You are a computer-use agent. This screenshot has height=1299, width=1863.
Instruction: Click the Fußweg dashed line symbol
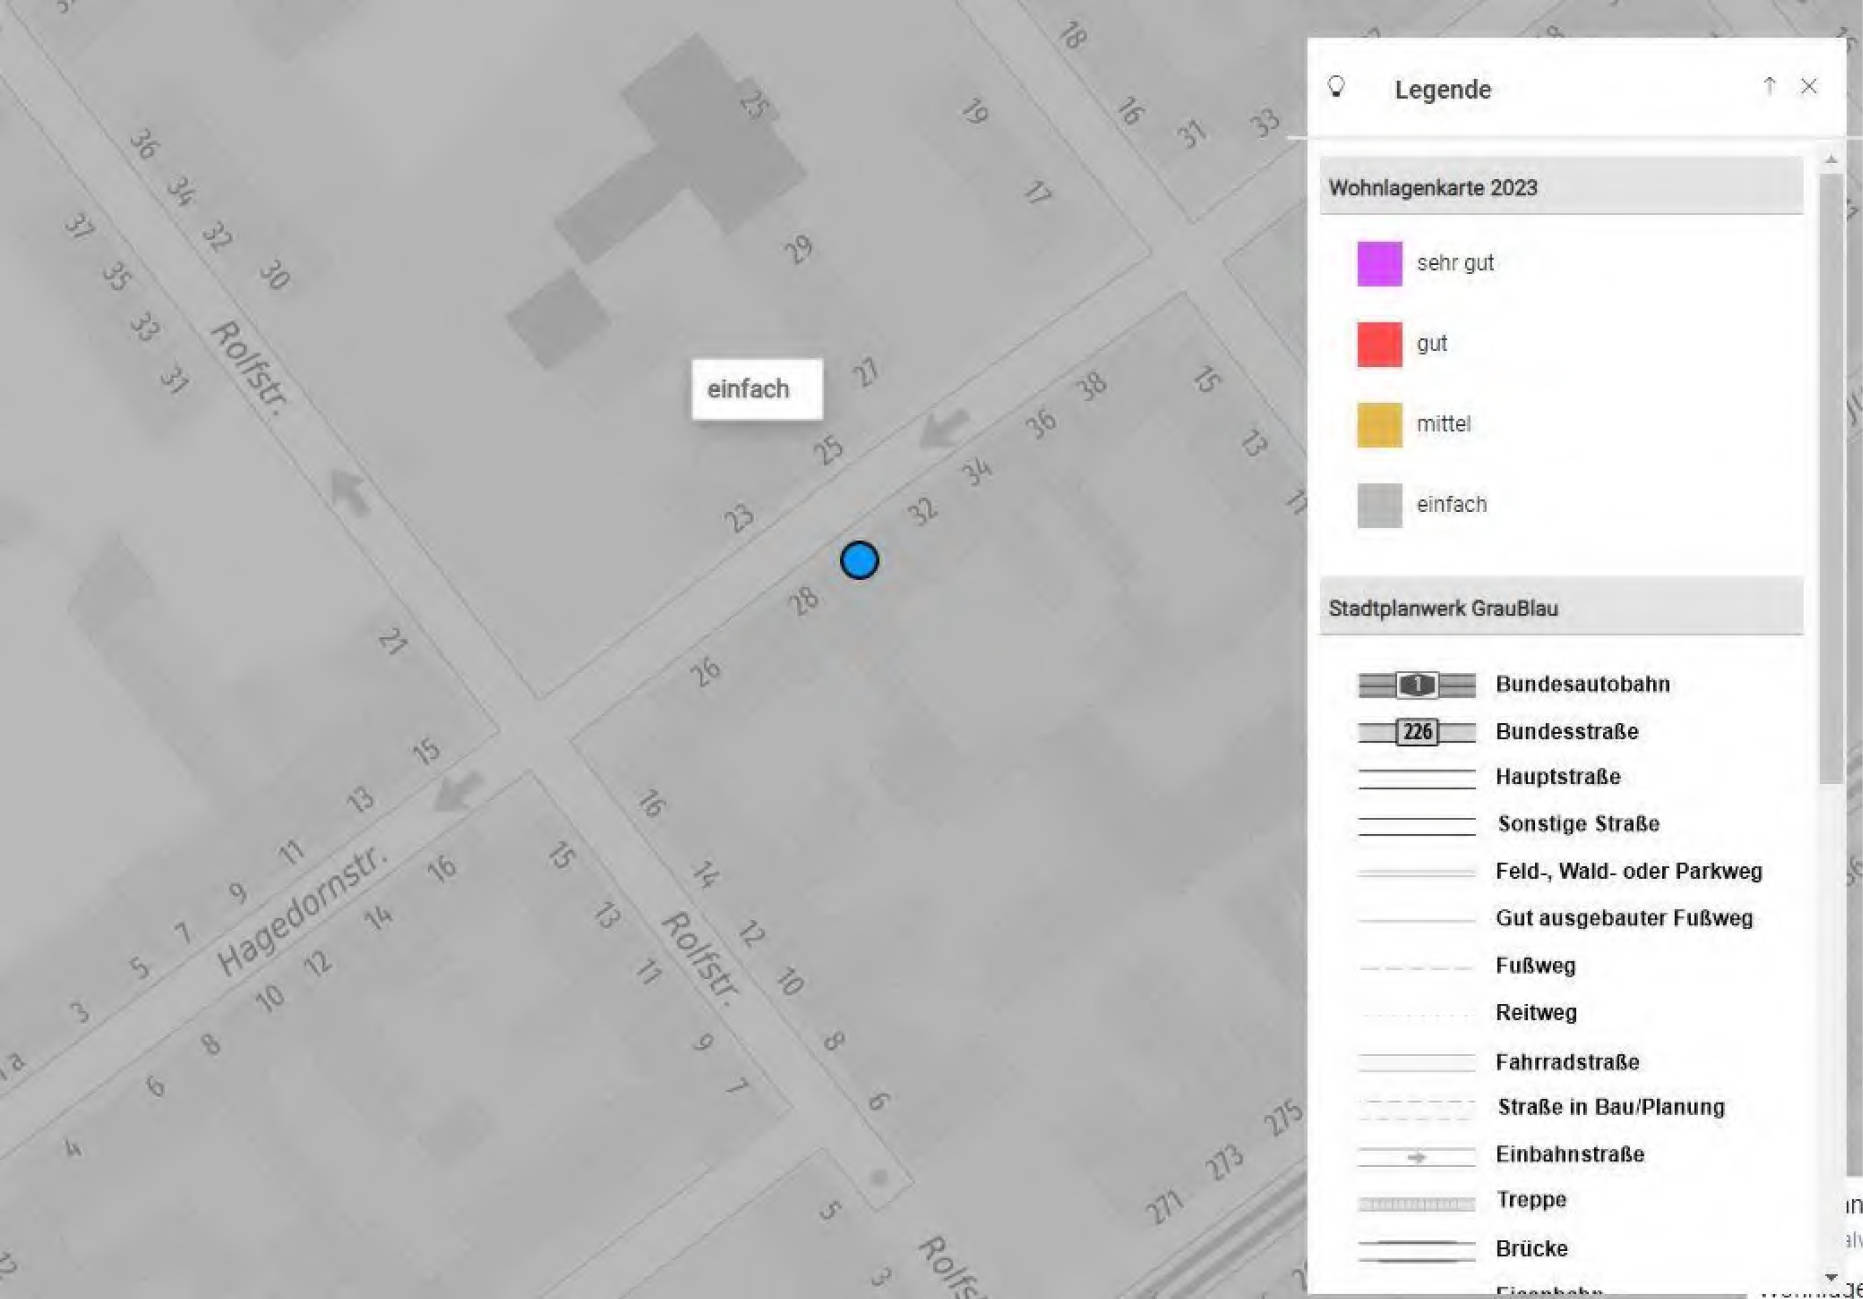coord(1416,967)
